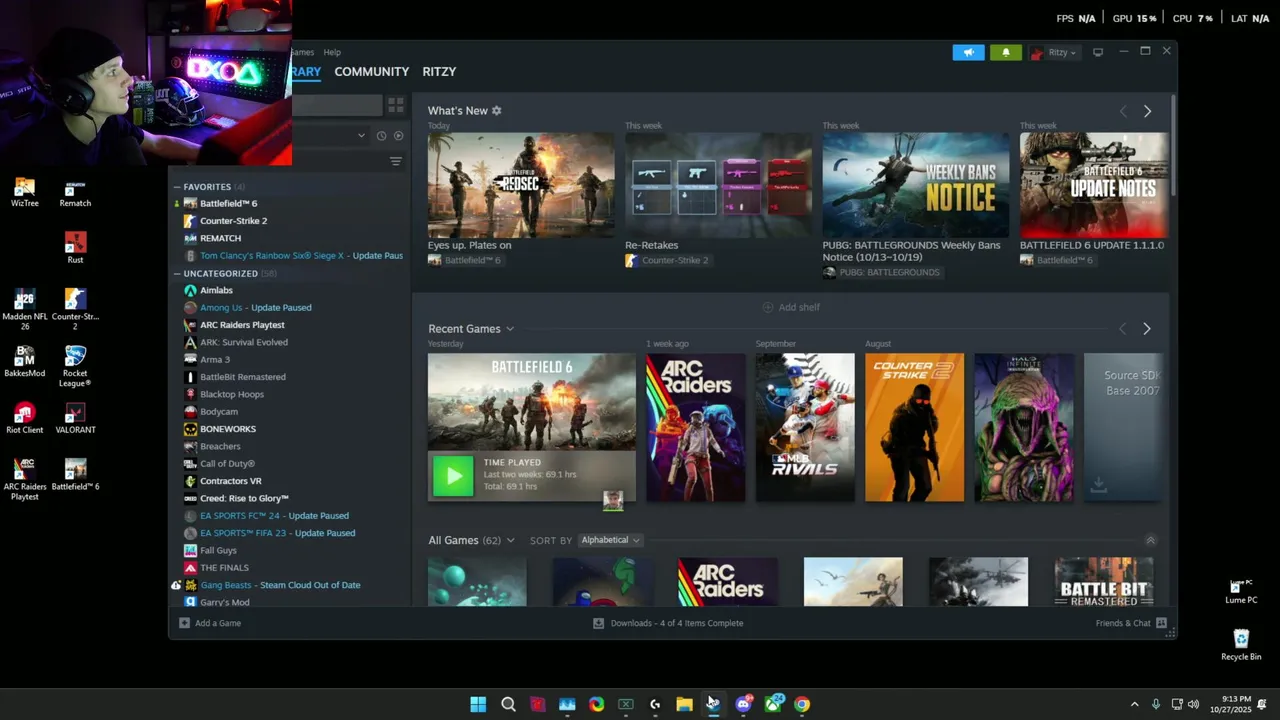
Task: Open the BattleBit Remastered tile in All Games
Action: pyautogui.click(x=1104, y=581)
